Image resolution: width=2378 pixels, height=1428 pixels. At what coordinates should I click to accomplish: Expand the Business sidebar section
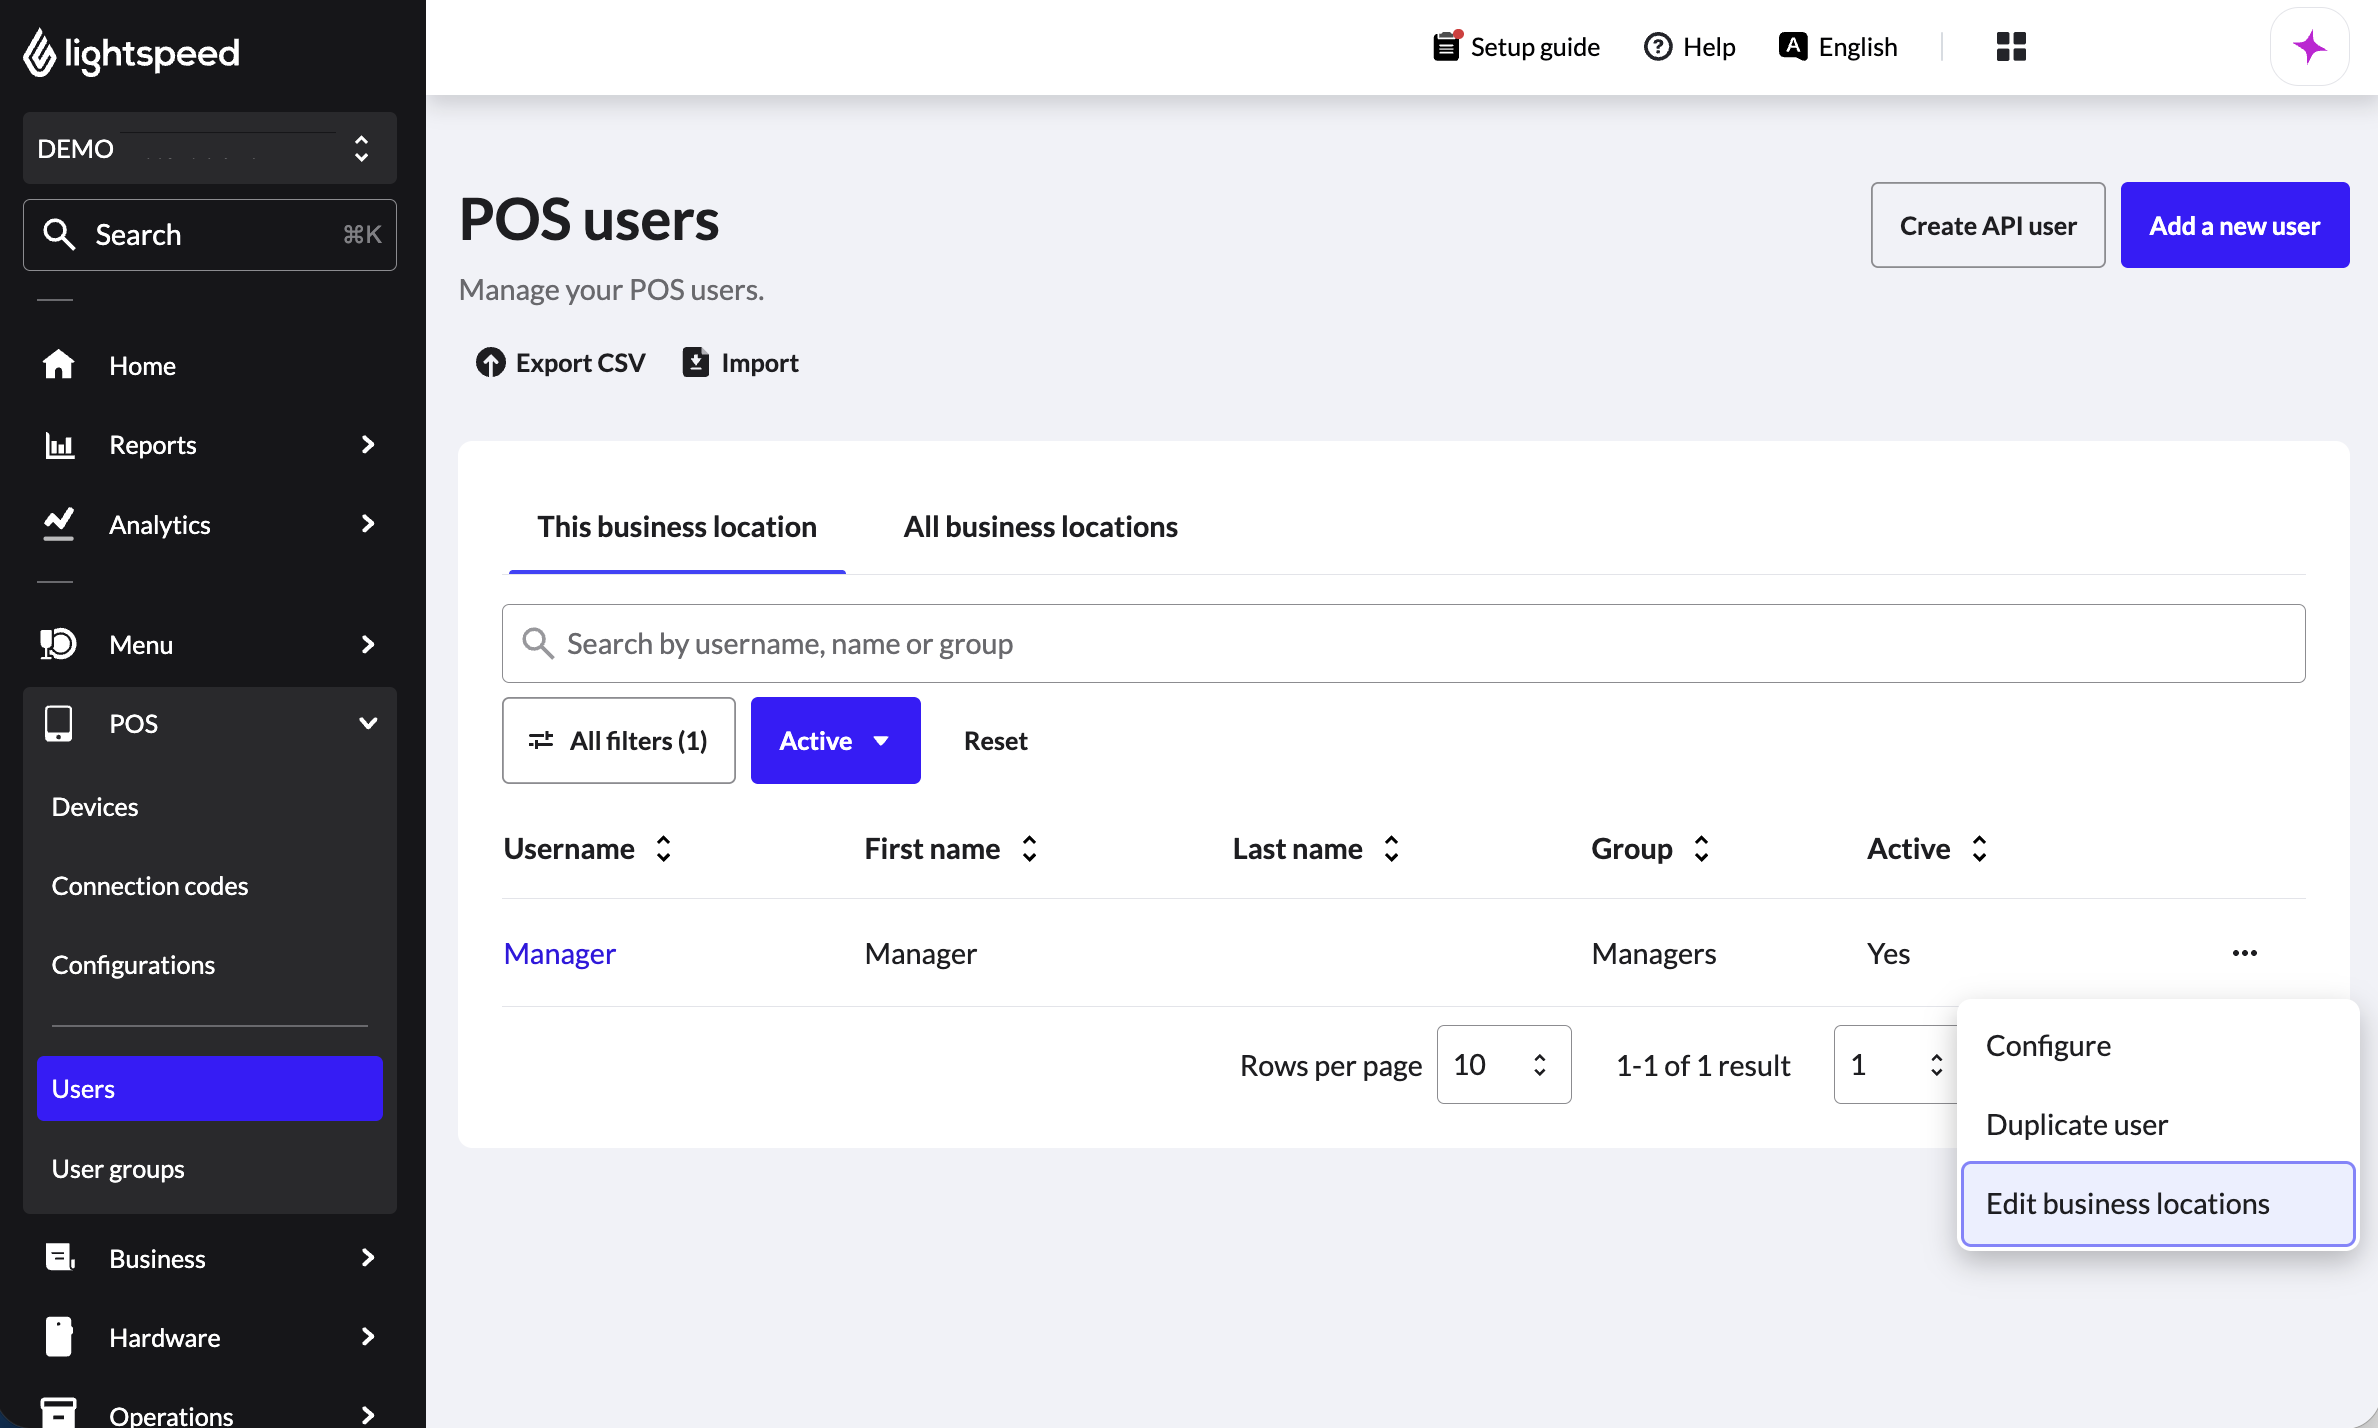[x=210, y=1258]
